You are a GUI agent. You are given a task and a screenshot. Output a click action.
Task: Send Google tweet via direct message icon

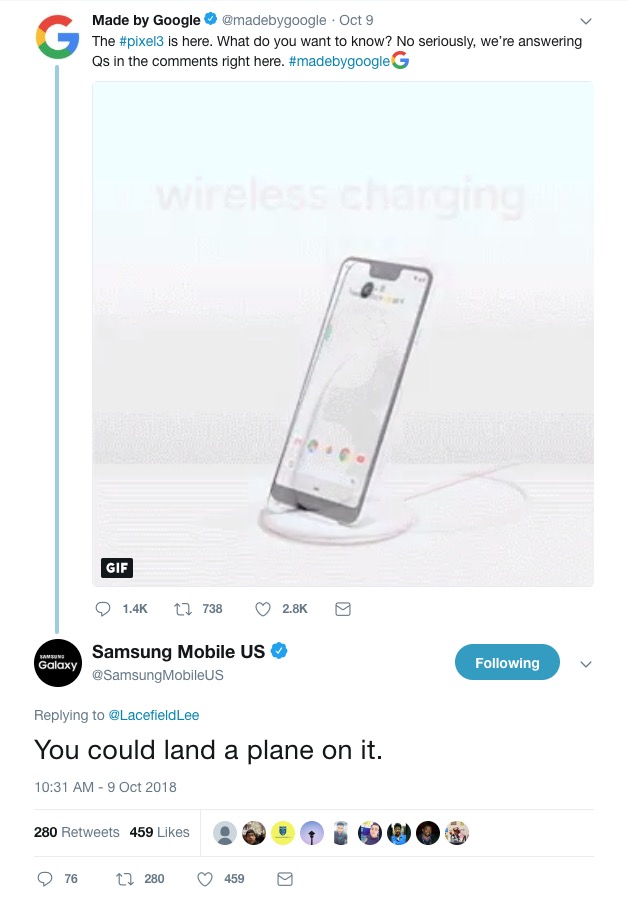(x=343, y=609)
